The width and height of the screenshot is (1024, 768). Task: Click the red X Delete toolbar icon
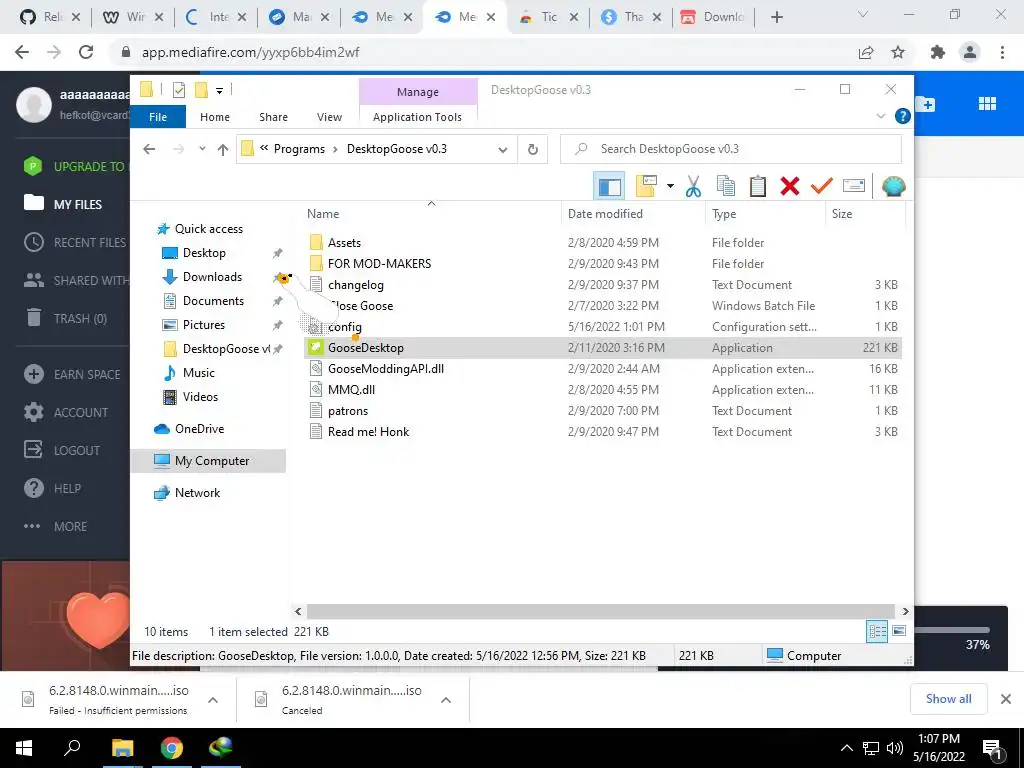[x=790, y=186]
